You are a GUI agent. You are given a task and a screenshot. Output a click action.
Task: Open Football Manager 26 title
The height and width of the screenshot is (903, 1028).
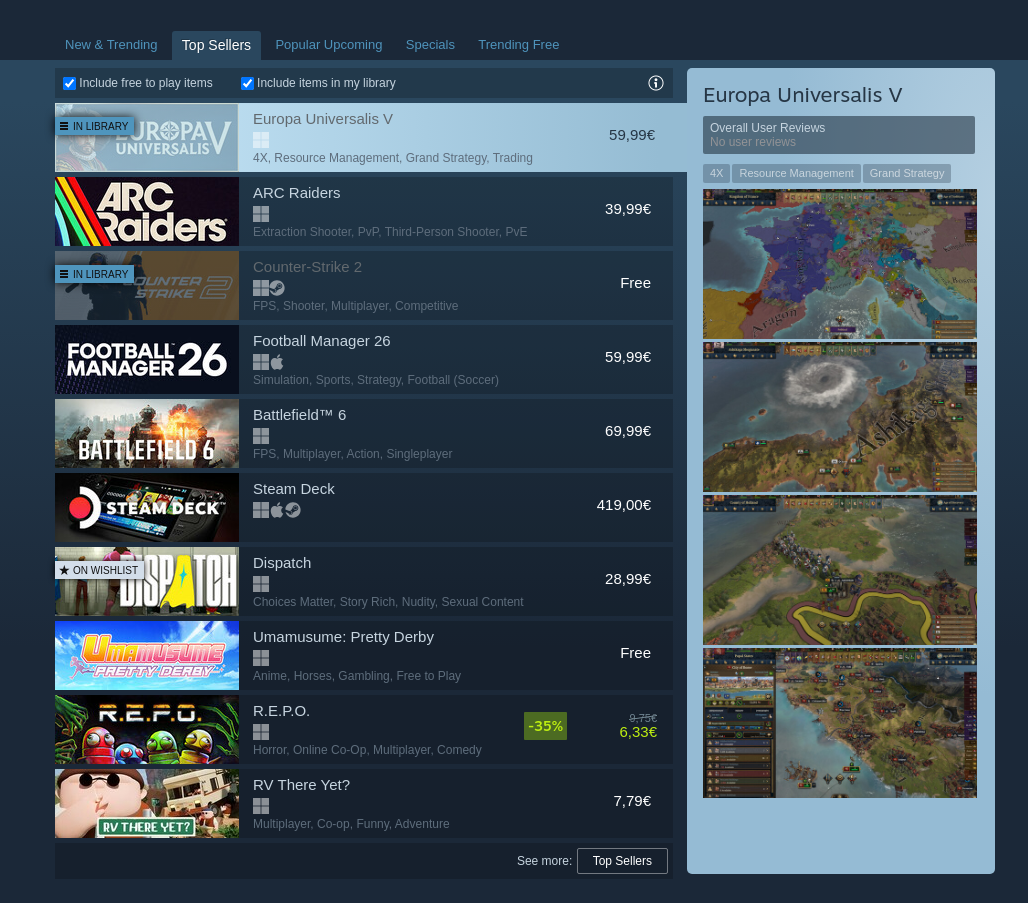pyautogui.click(x=321, y=341)
